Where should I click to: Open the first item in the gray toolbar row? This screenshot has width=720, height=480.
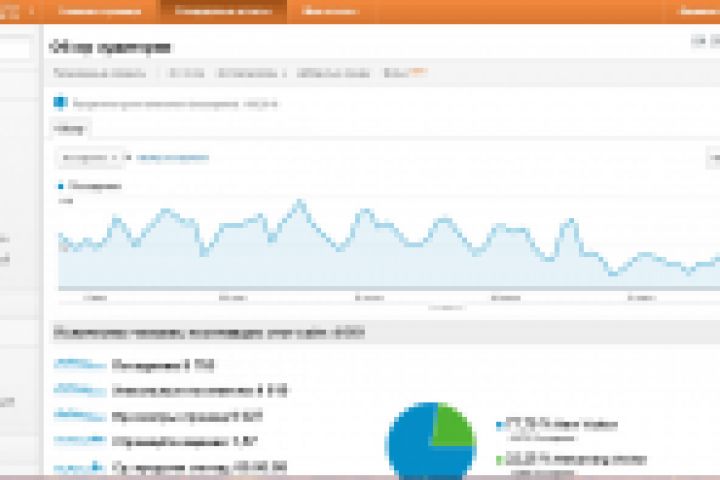[100, 73]
